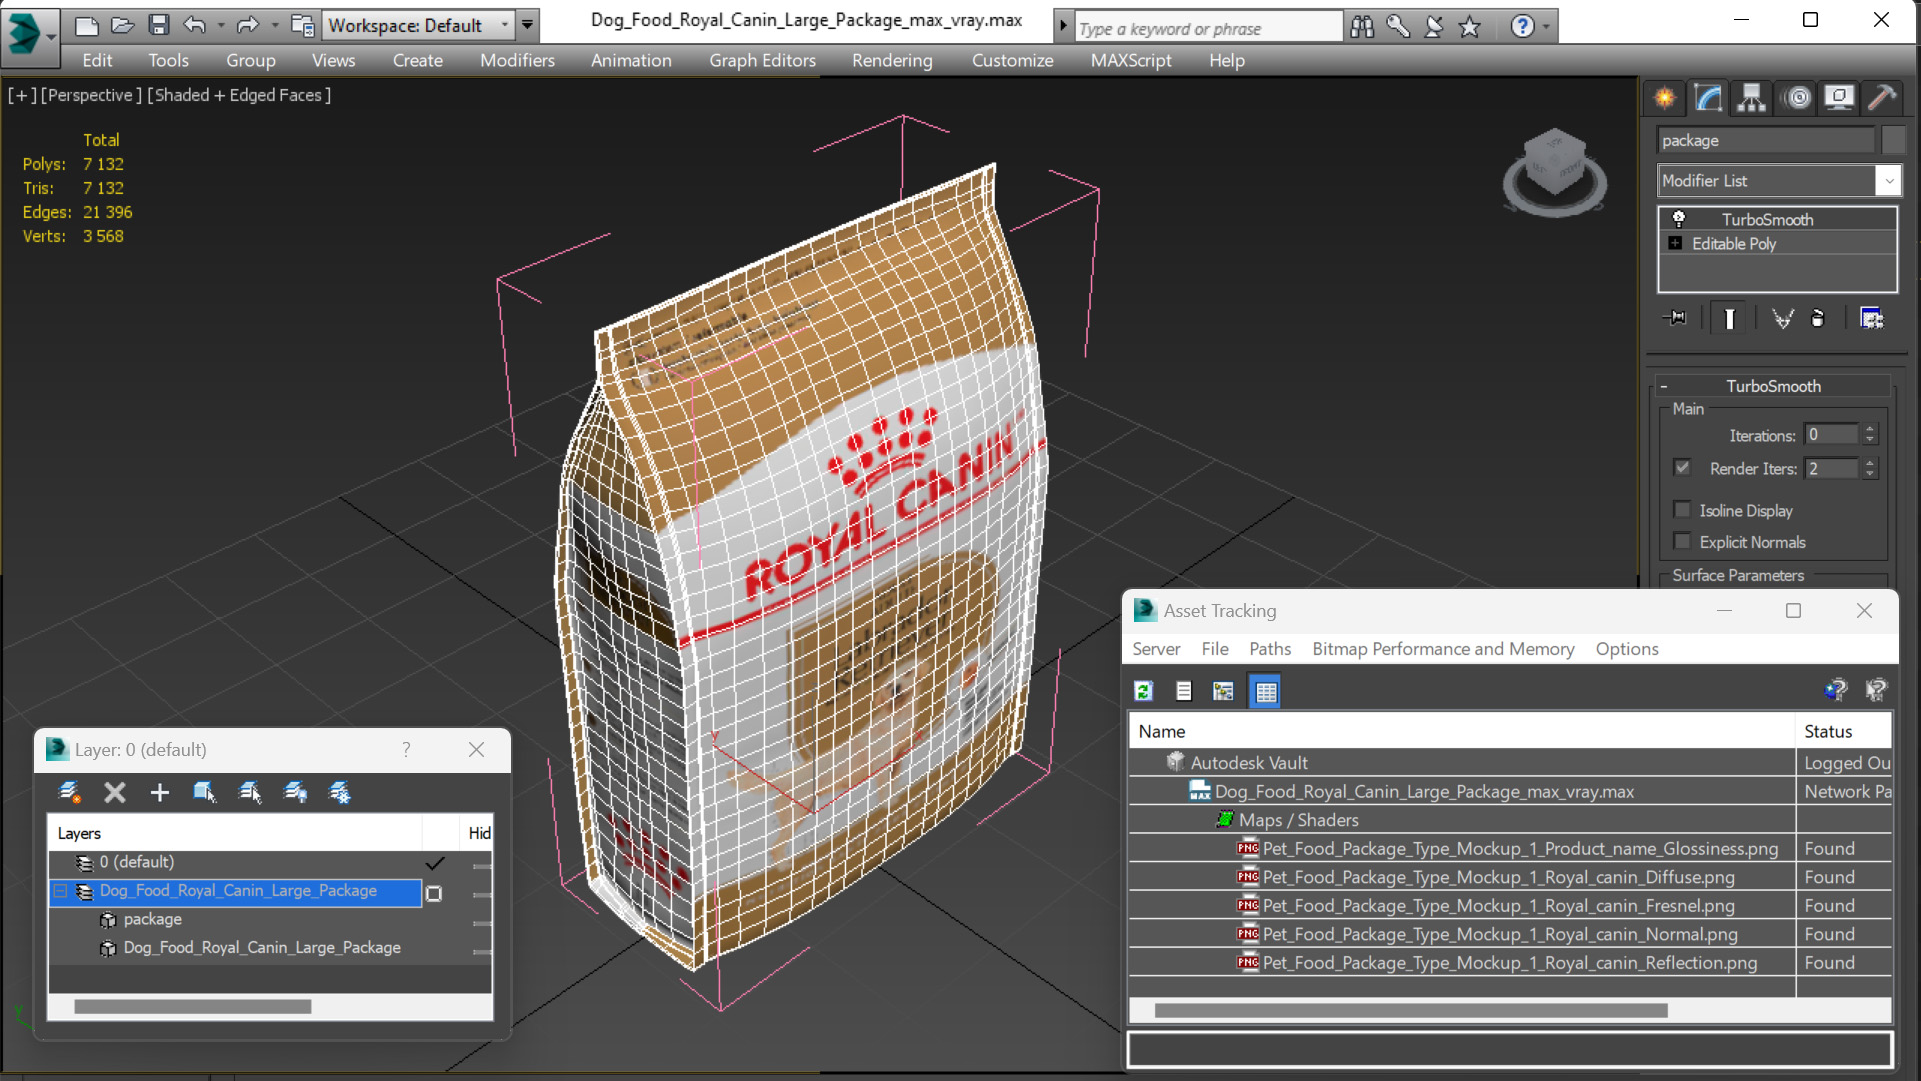
Task: Toggle current layer checkmark for 0 (default)
Action: [x=434, y=863]
